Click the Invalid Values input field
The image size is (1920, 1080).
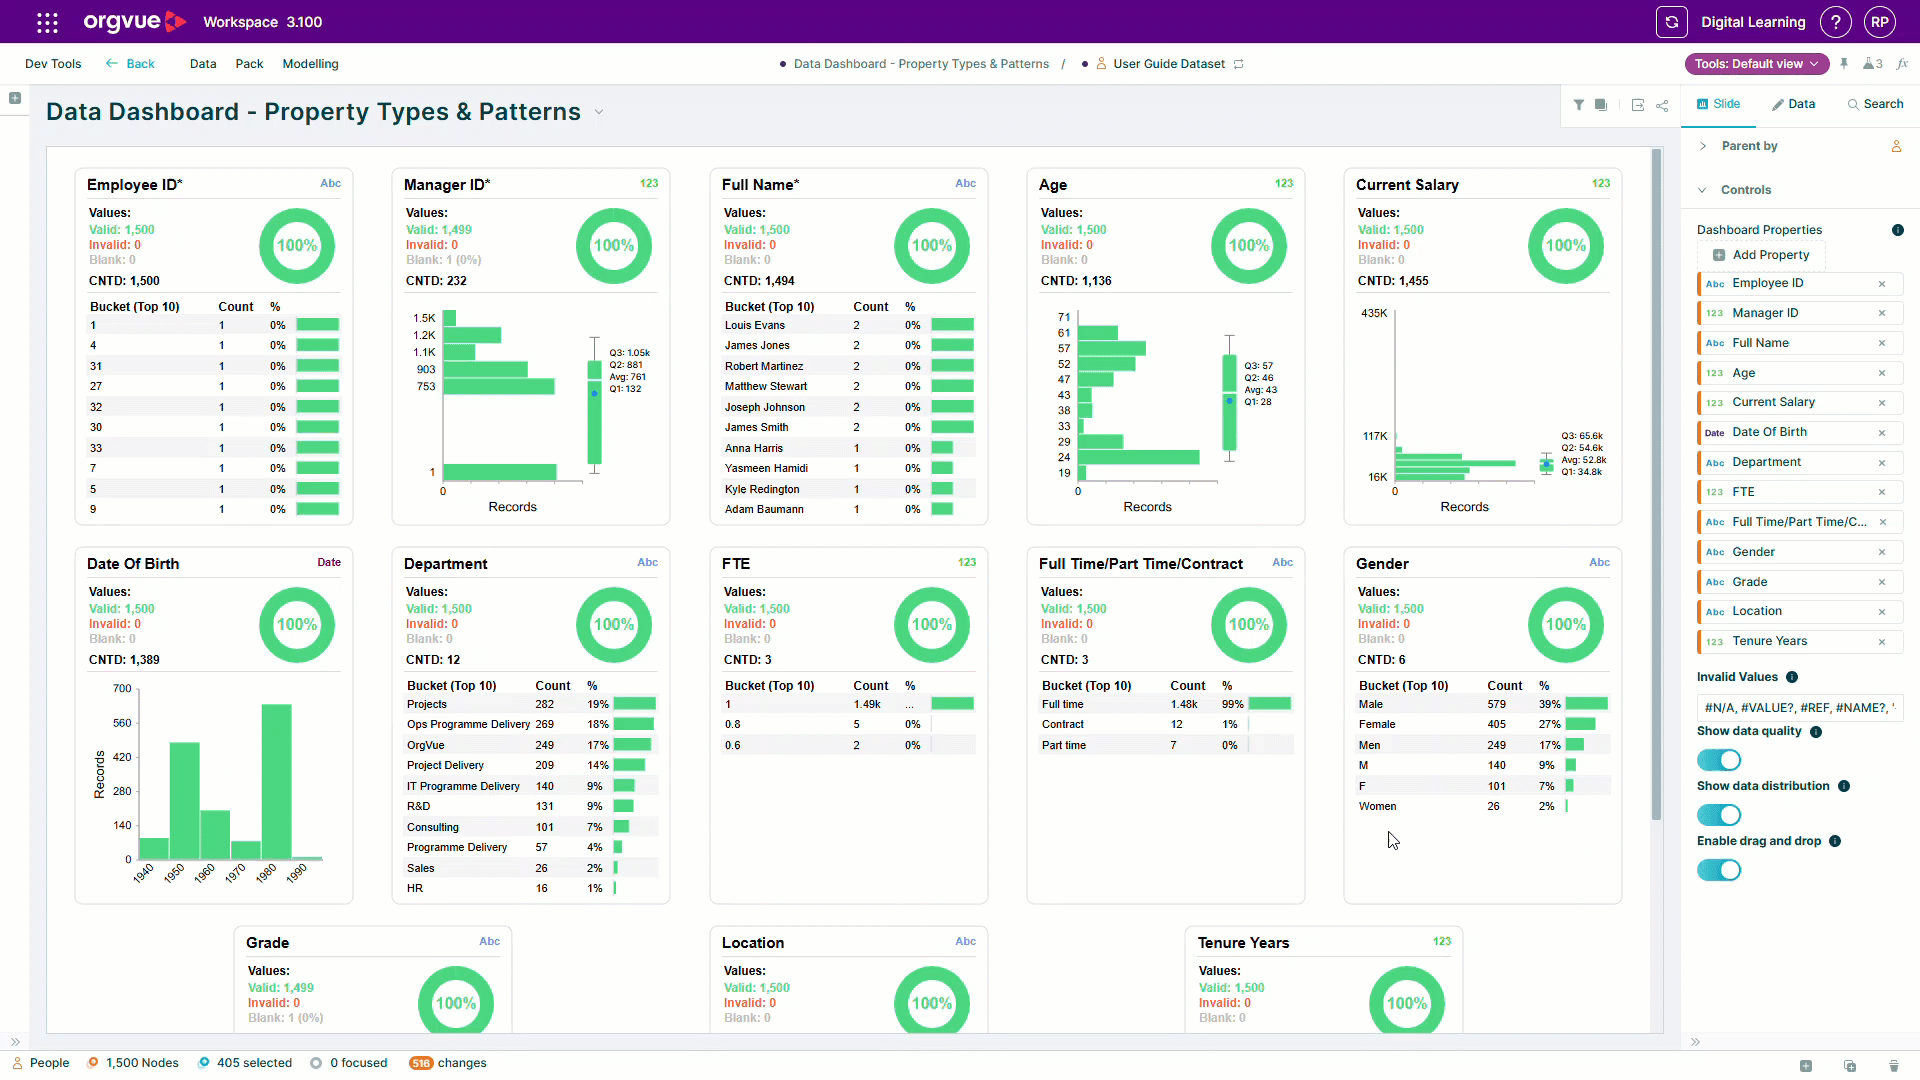pos(1799,707)
